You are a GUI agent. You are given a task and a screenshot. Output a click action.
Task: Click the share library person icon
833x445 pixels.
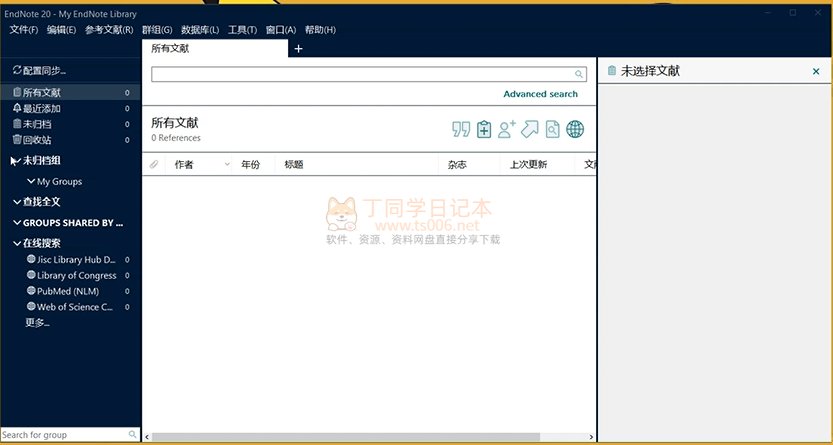(x=507, y=129)
